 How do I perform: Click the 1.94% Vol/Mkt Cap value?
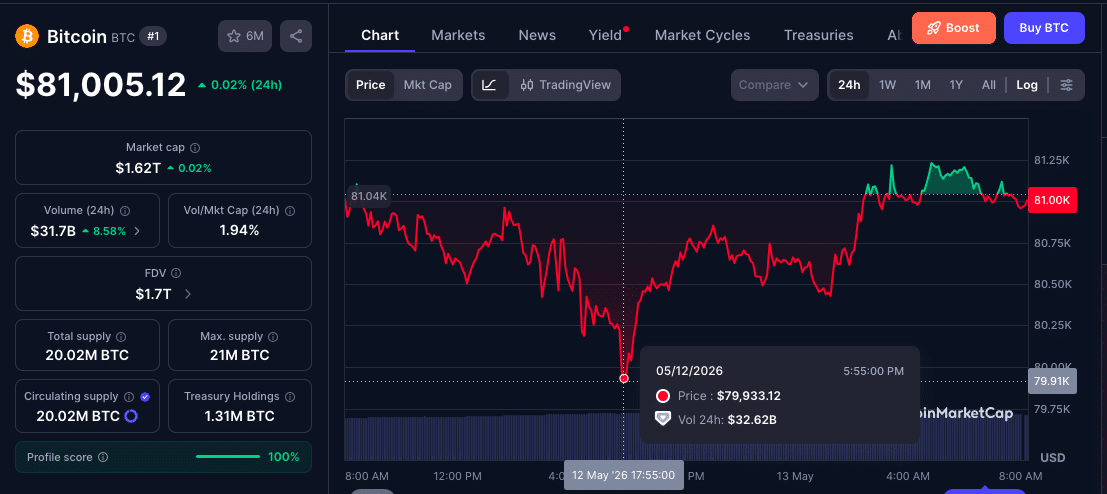239,230
